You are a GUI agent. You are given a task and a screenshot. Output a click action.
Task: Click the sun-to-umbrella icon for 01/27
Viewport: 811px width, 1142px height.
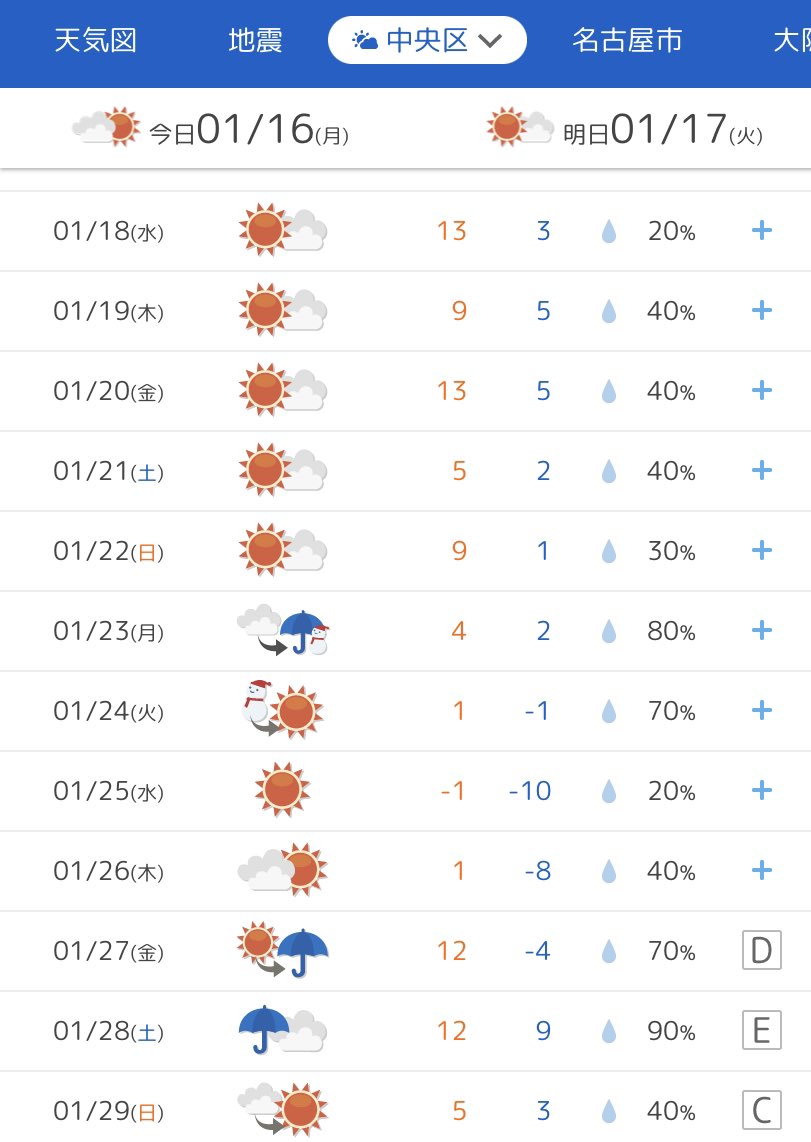point(282,950)
